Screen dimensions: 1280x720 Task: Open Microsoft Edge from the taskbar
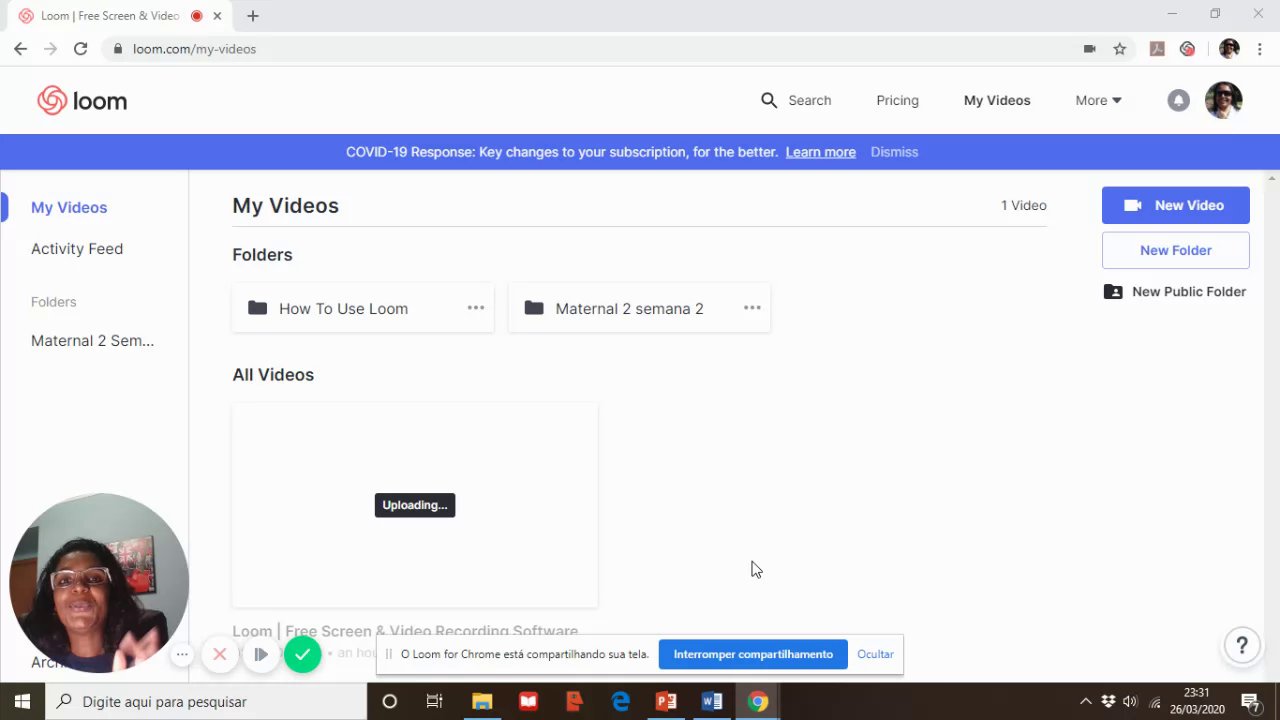tap(620, 701)
